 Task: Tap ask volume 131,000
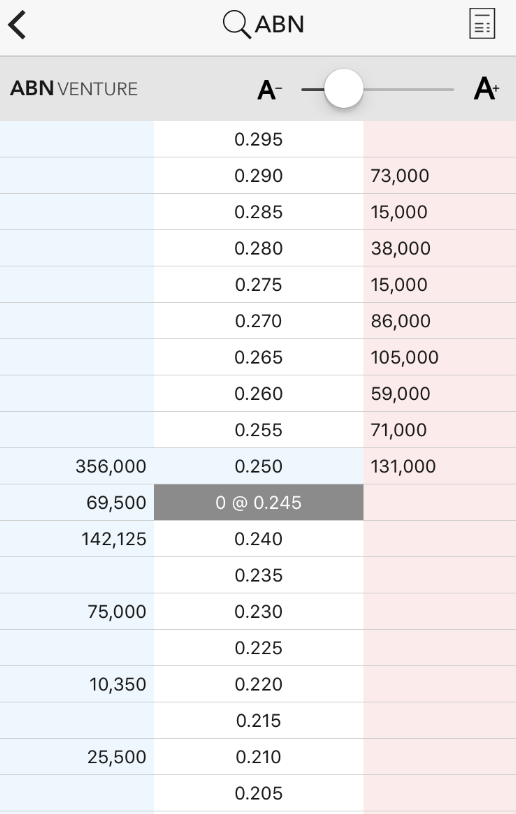(x=403, y=466)
